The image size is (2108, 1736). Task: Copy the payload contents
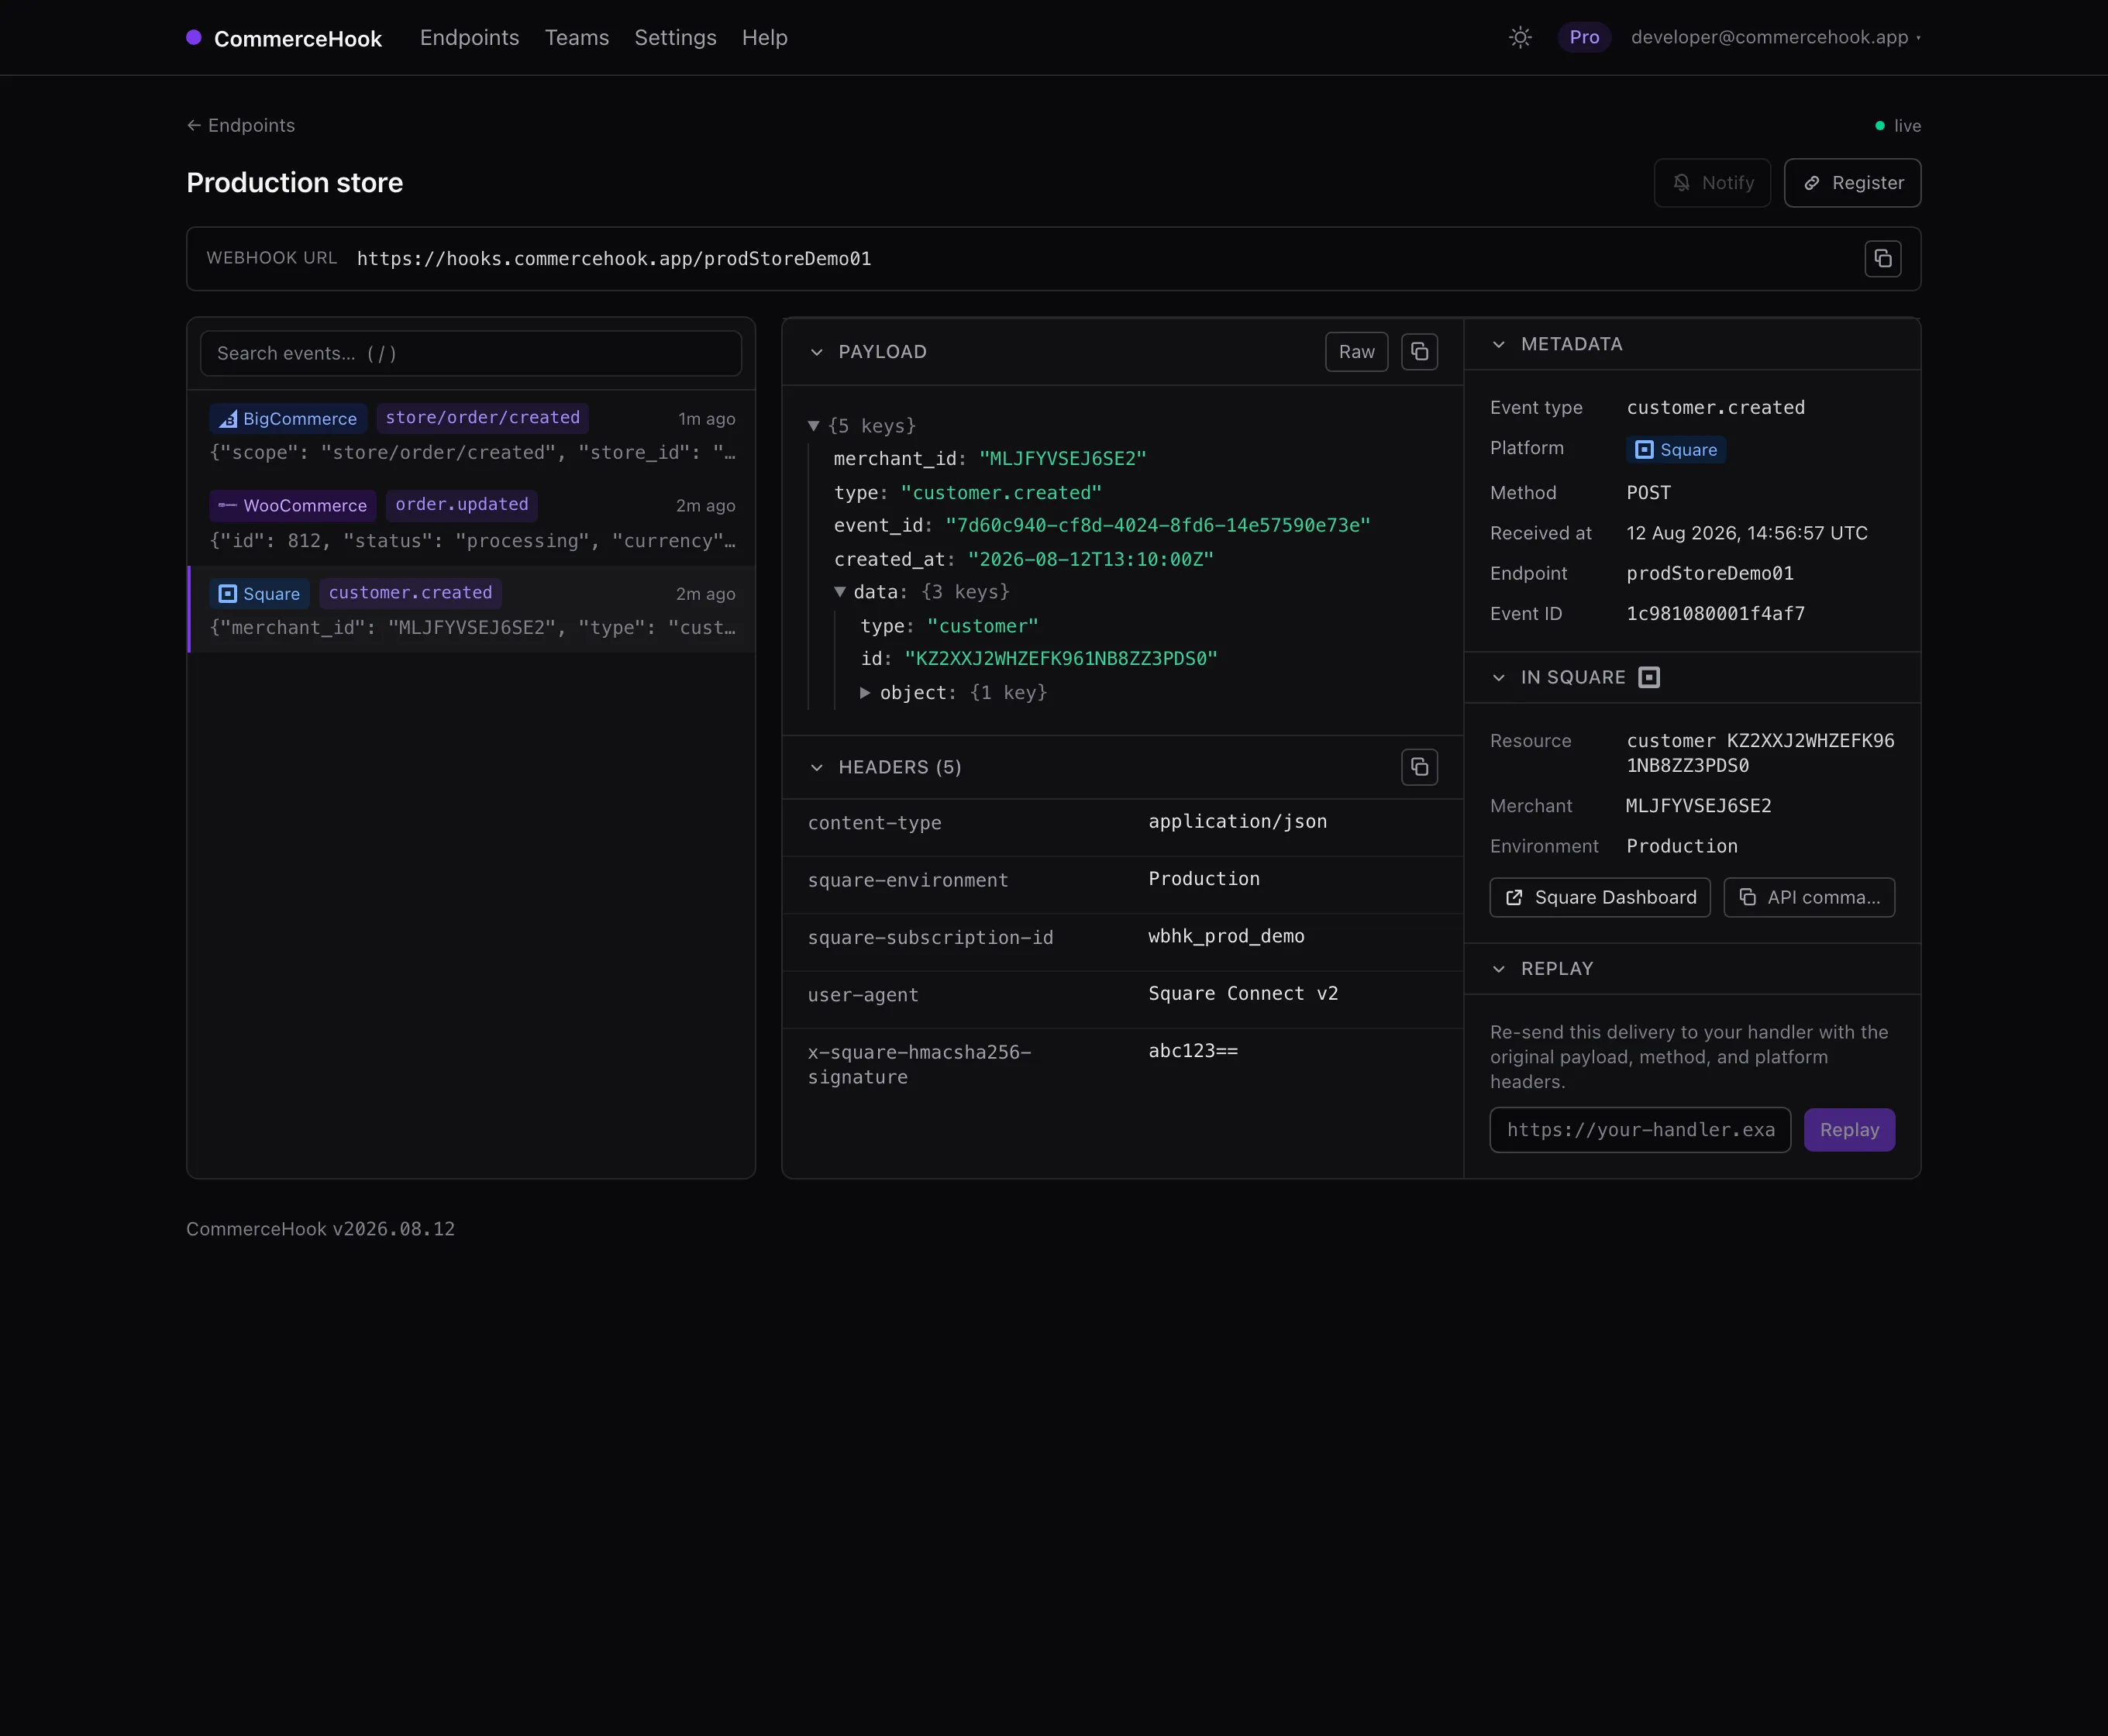tap(1419, 352)
